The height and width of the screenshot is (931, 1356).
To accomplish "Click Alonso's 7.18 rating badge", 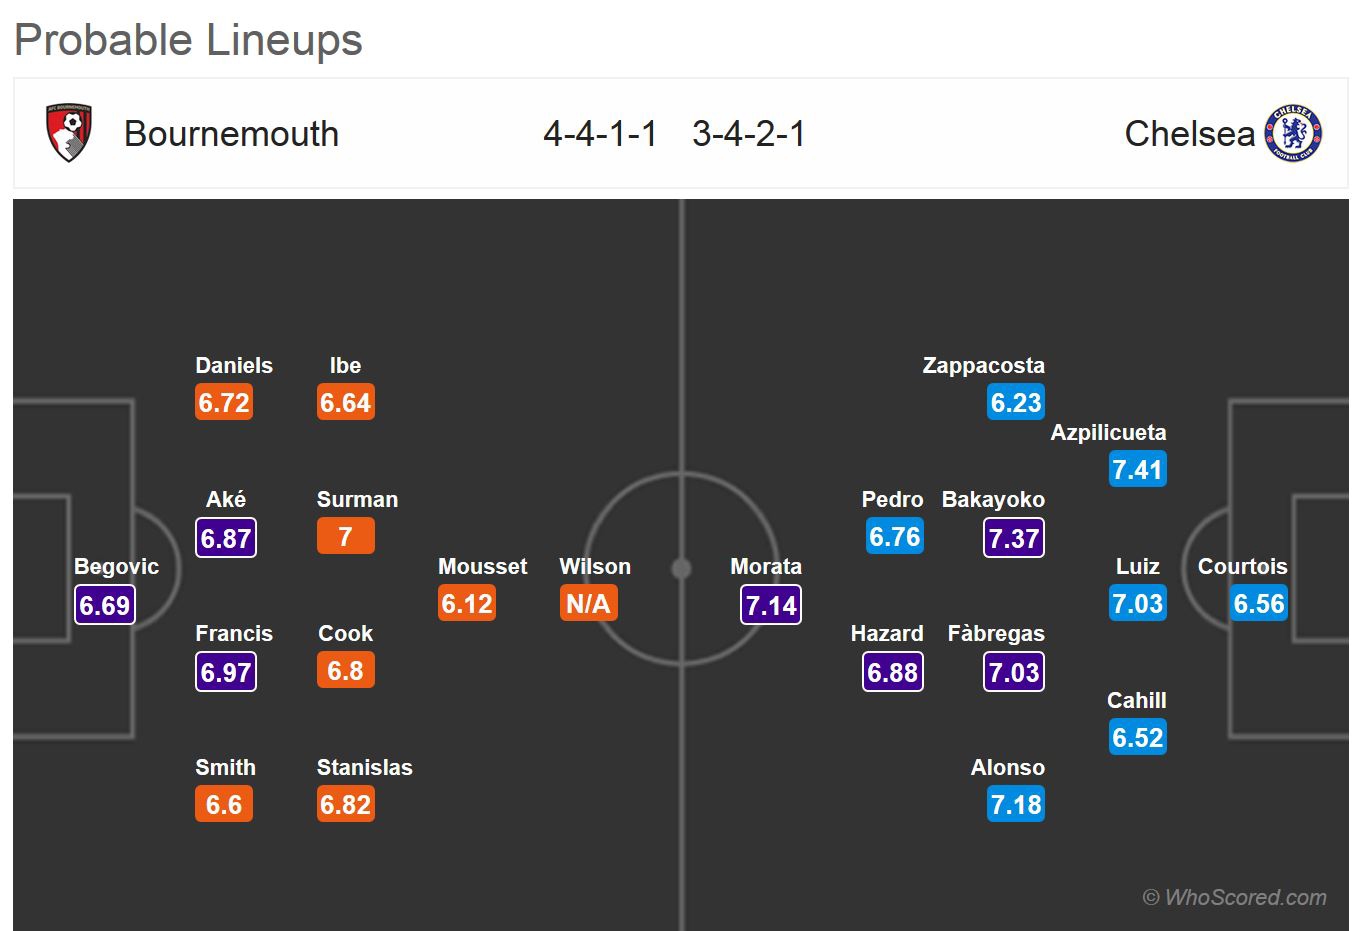I will pyautogui.click(x=1015, y=804).
